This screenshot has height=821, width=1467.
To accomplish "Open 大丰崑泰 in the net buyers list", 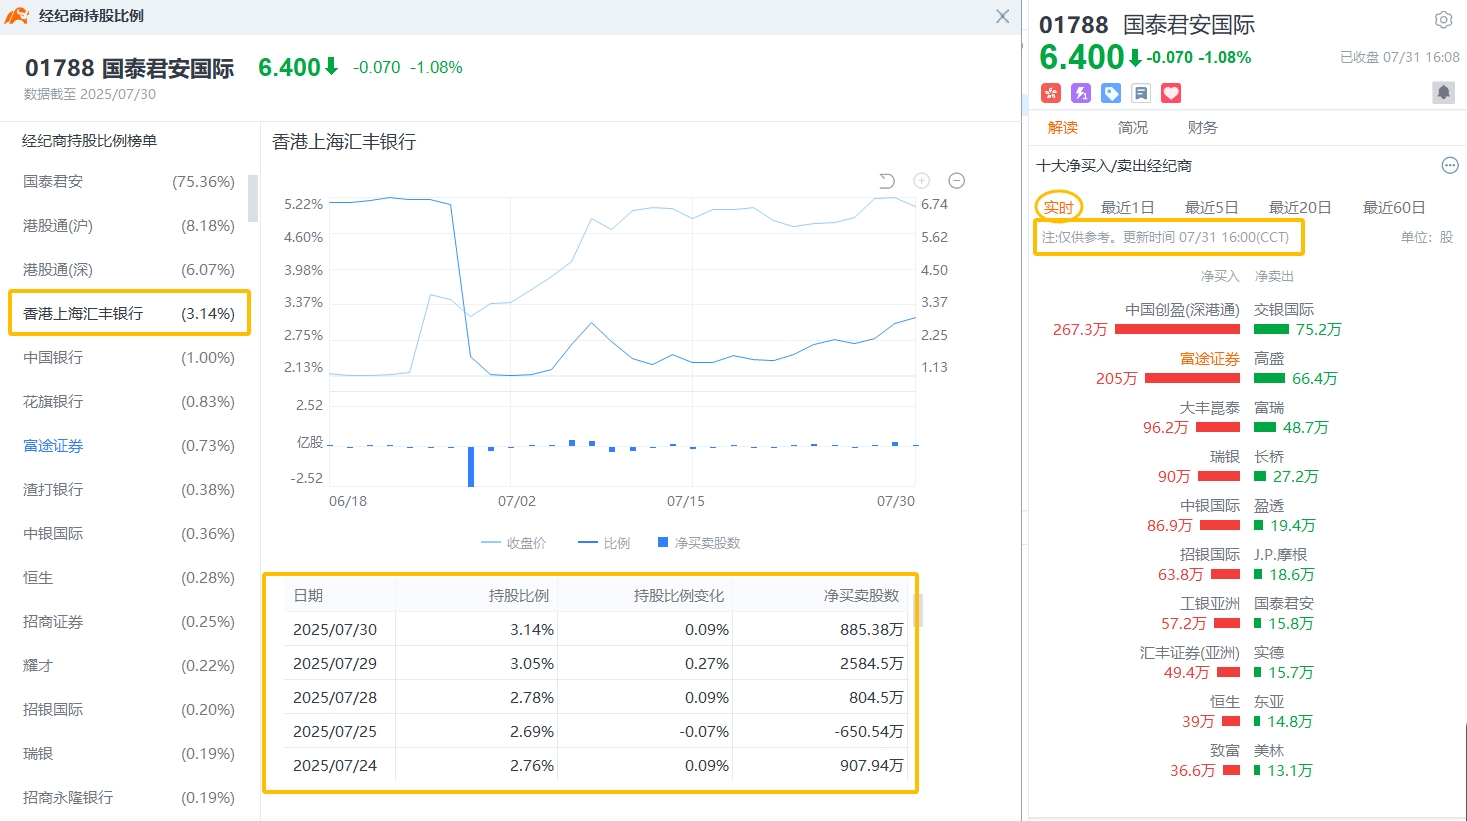I will pyautogui.click(x=1210, y=408).
